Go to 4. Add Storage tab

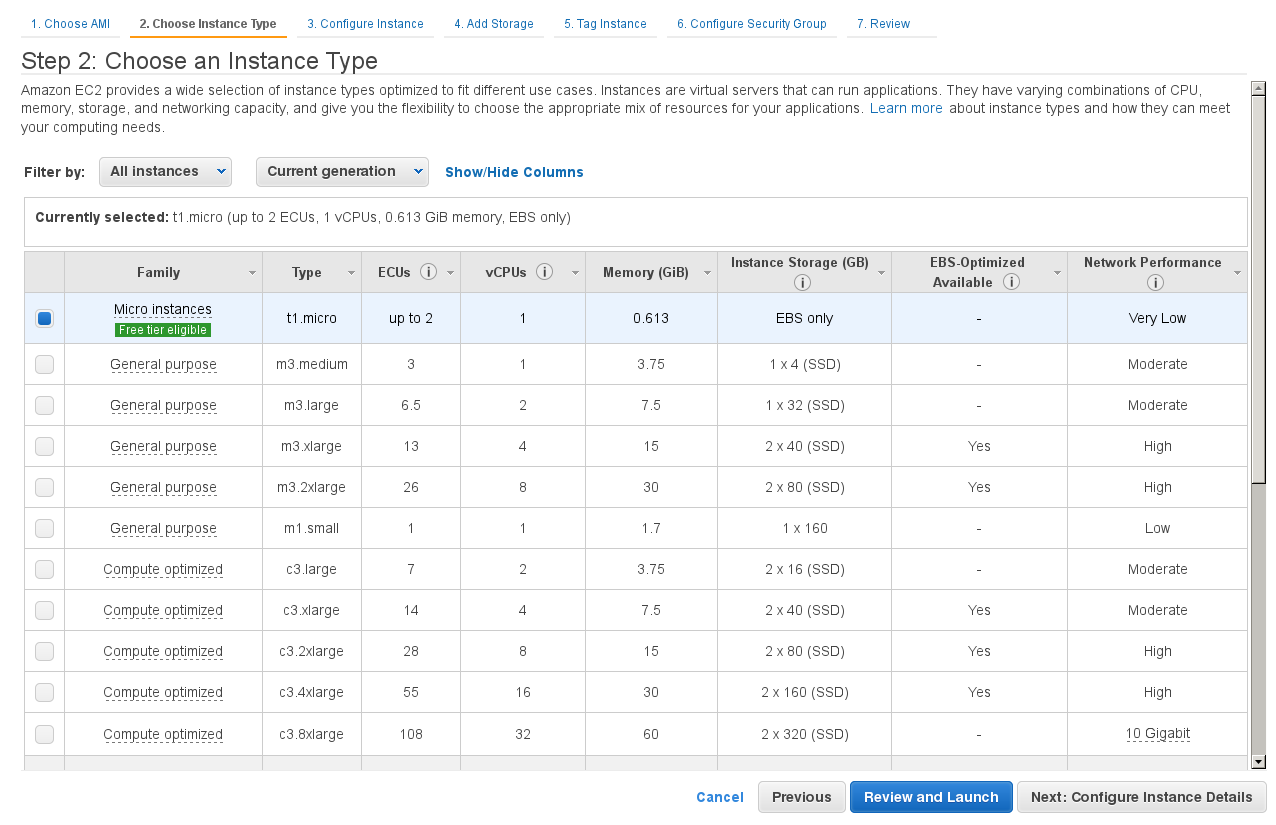point(494,24)
